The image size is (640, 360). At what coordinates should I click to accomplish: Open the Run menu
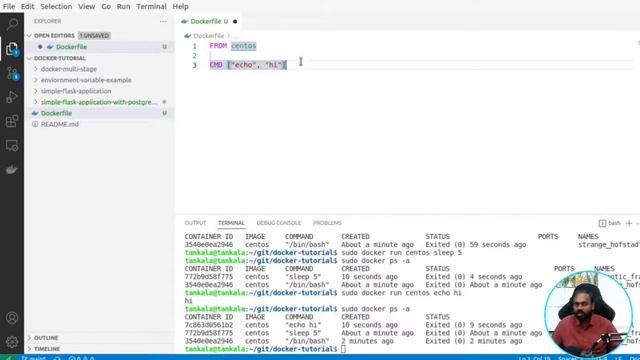coord(123,7)
